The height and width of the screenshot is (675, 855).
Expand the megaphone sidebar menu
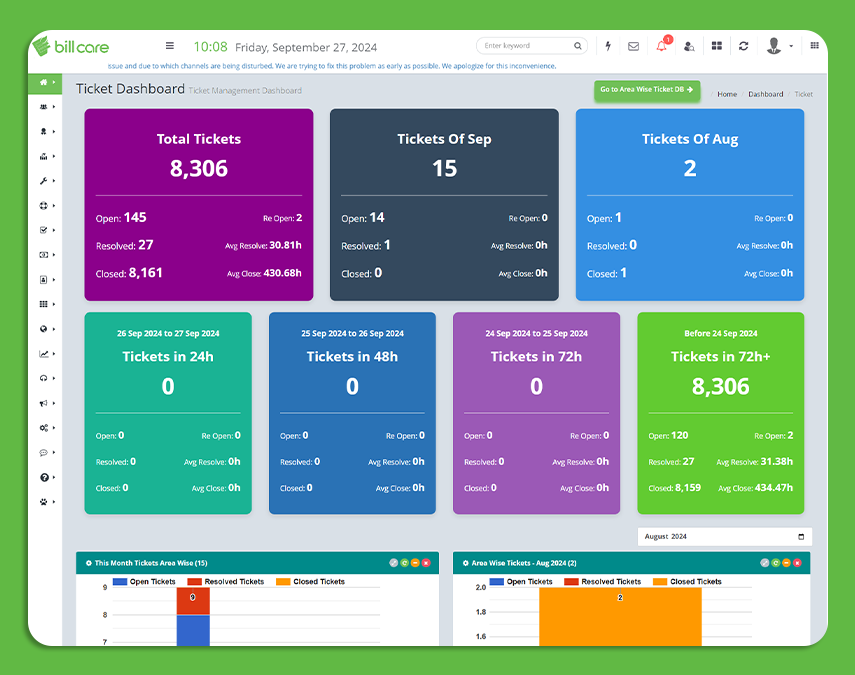pos(44,403)
